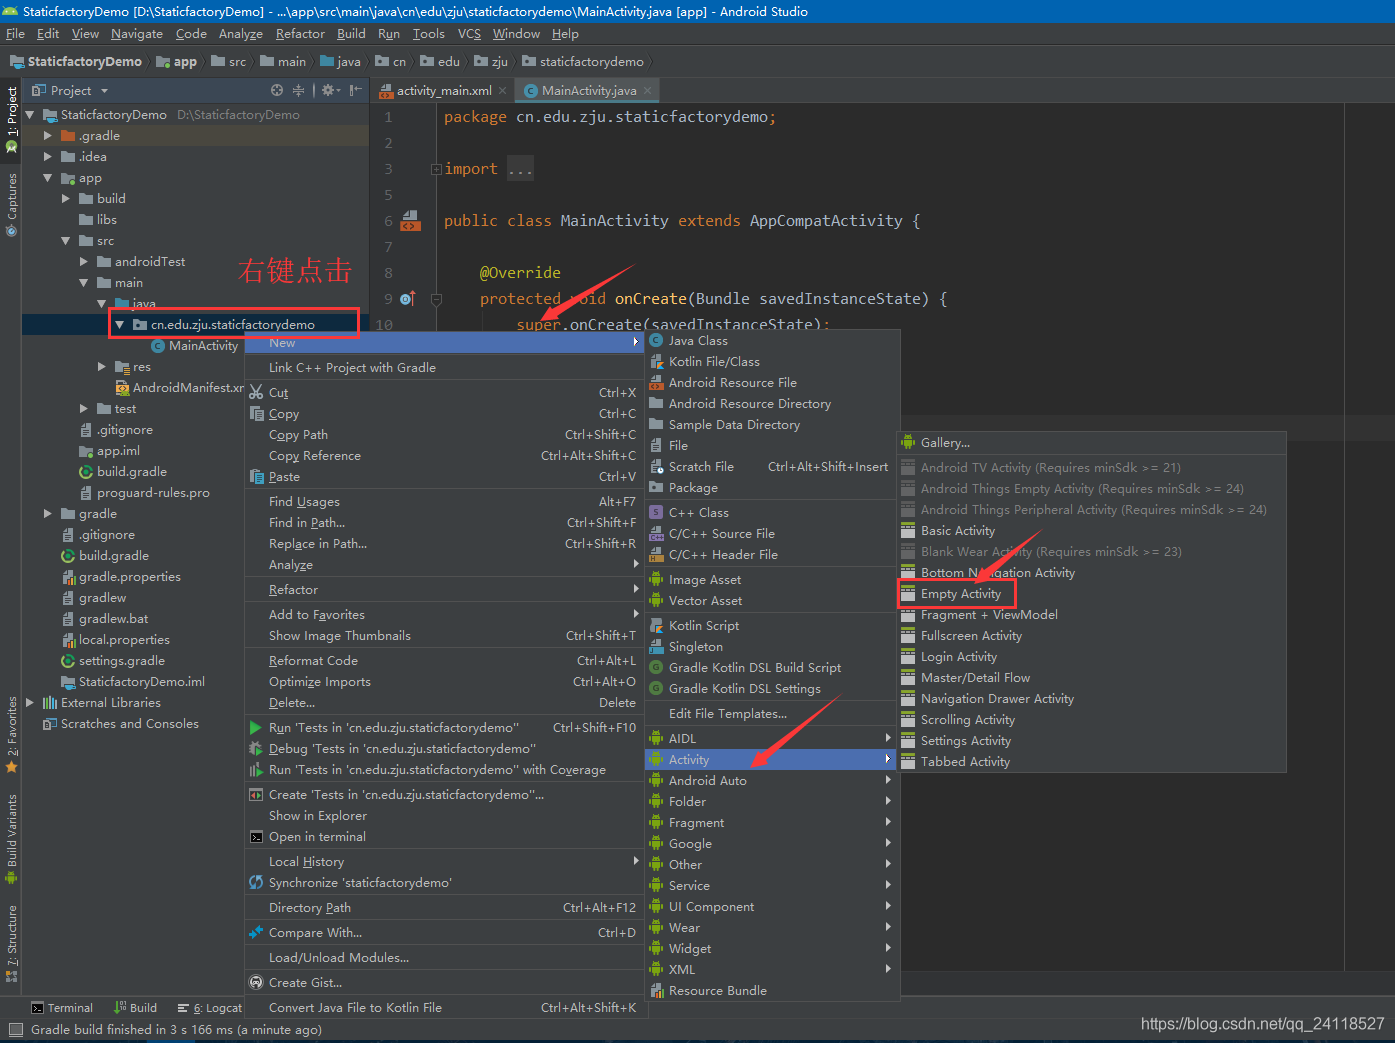The height and width of the screenshot is (1043, 1395).
Task: Open the Favorites side panel
Action: (11, 735)
